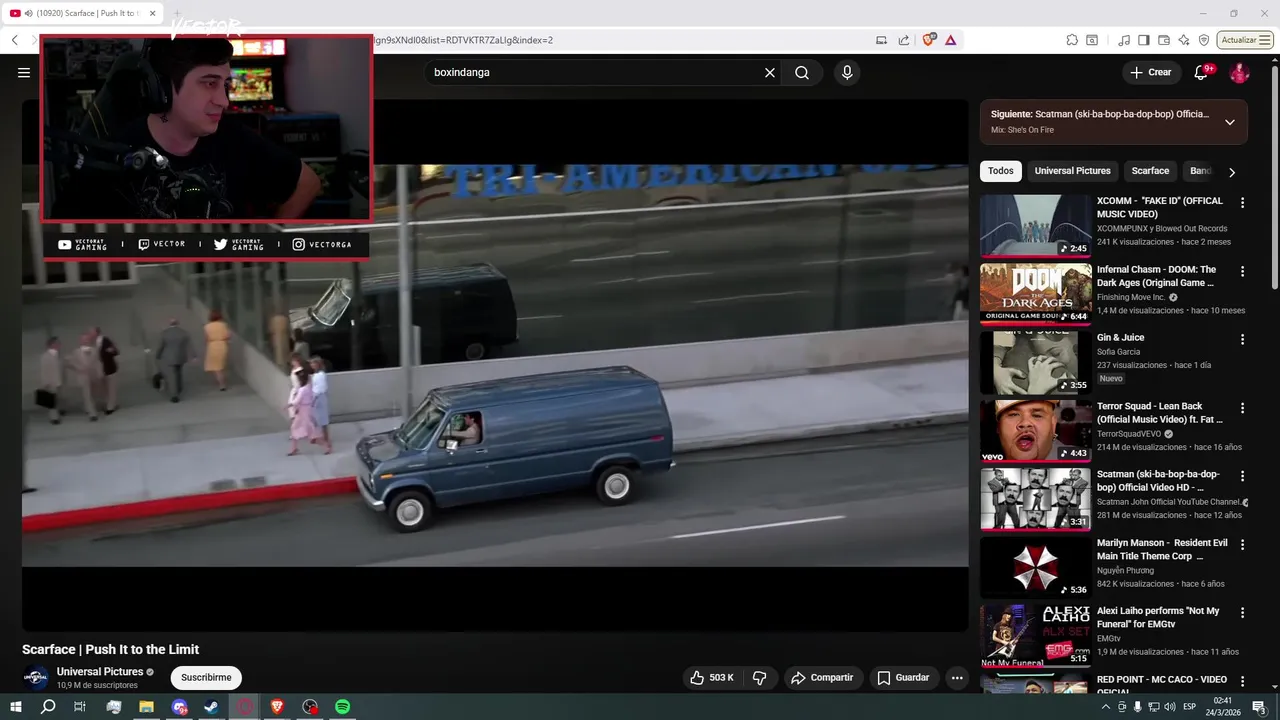
Task: Focus the YouTube search input field
Action: coord(594,72)
